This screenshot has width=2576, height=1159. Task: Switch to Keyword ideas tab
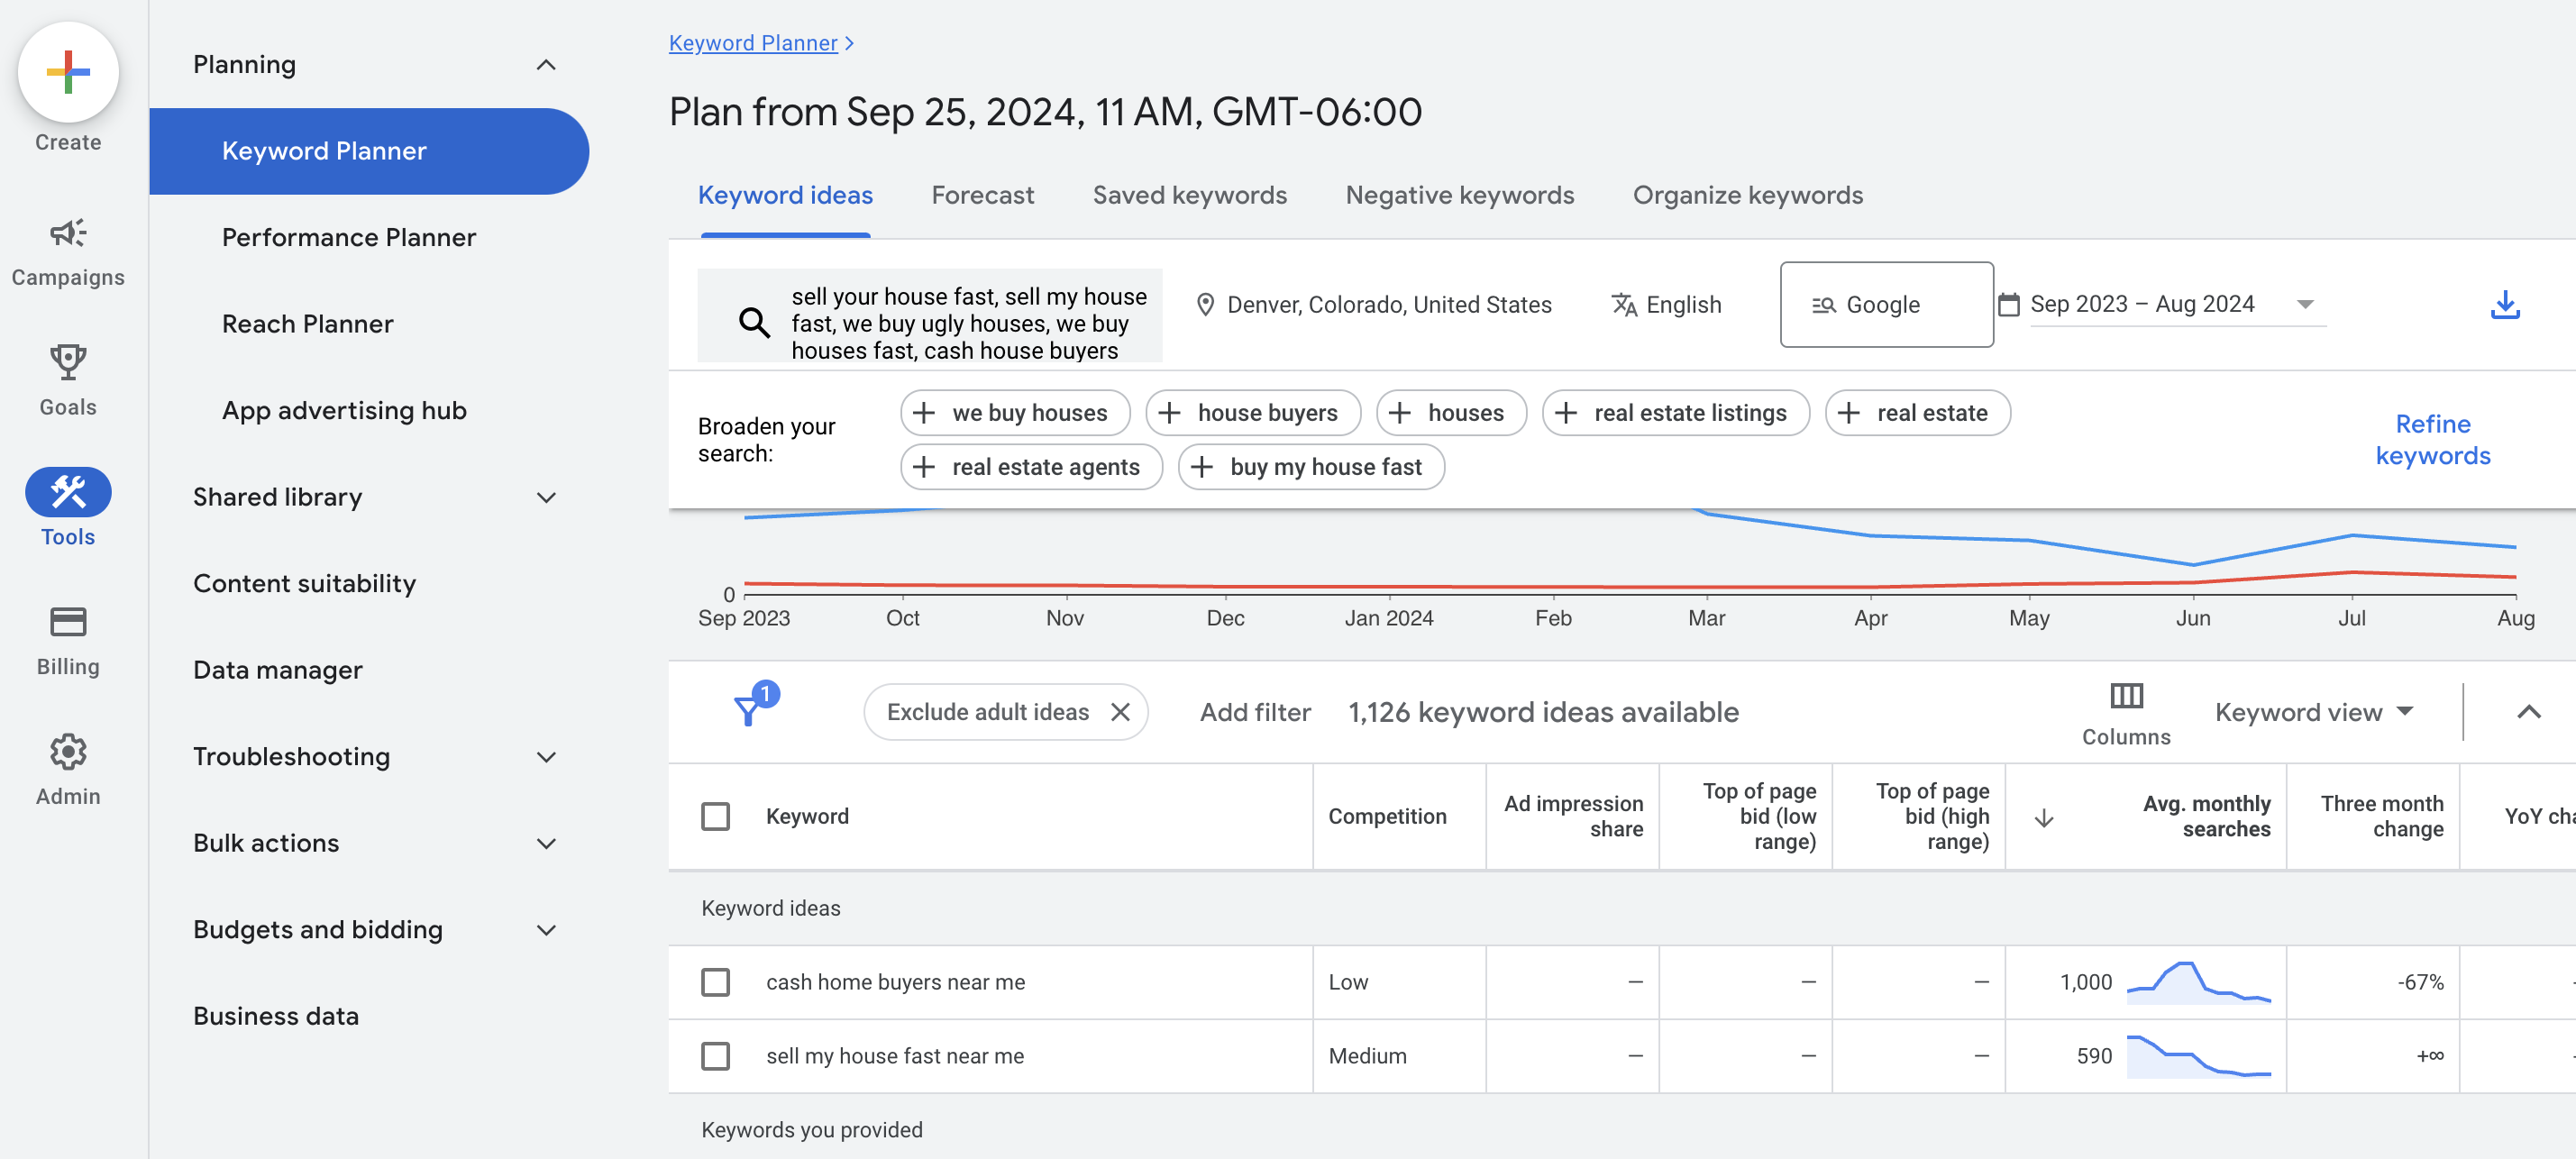(785, 195)
